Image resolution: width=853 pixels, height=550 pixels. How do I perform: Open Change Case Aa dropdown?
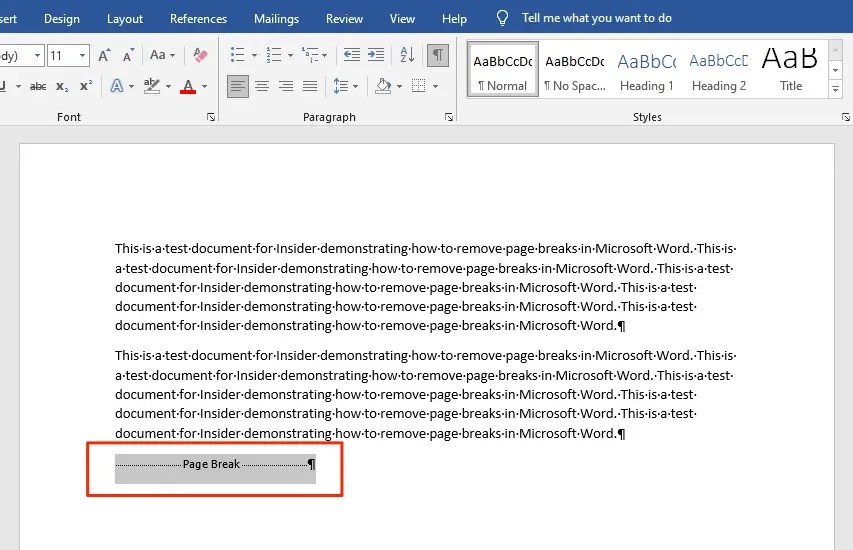(162, 55)
